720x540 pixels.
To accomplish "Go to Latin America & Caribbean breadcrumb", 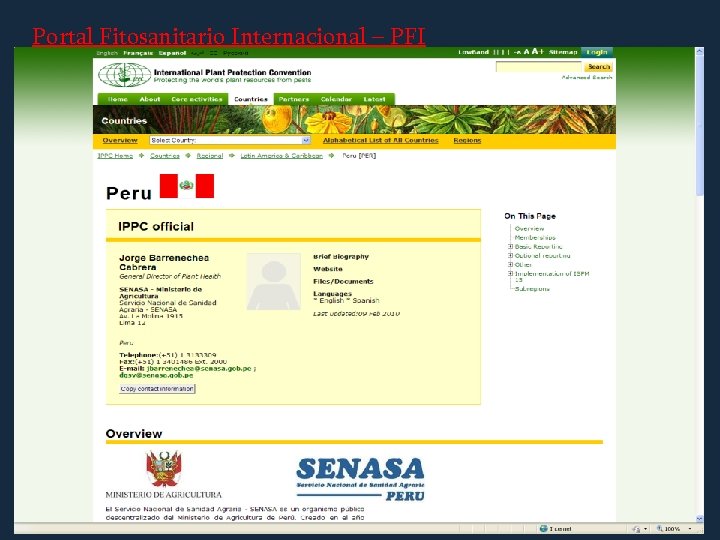I will pos(281,156).
